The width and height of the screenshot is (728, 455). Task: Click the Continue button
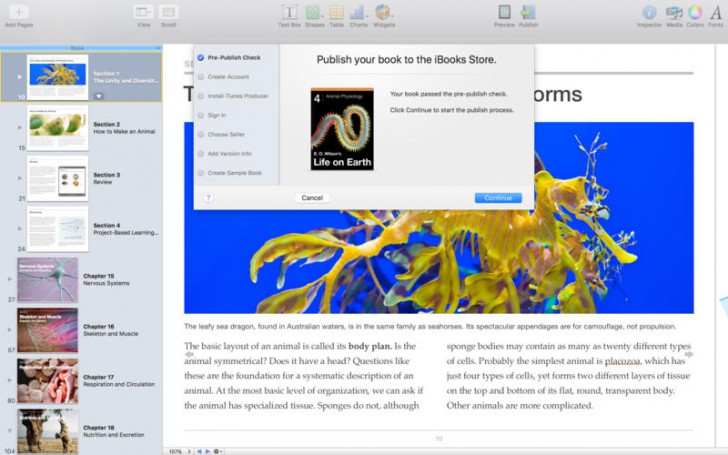498,198
